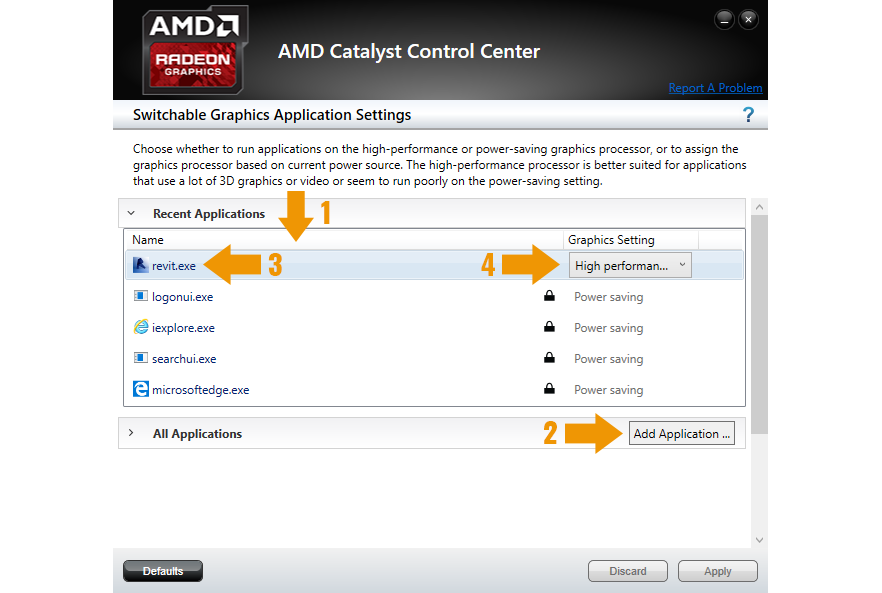Toggle the lock next to logonui.exe

click(548, 296)
